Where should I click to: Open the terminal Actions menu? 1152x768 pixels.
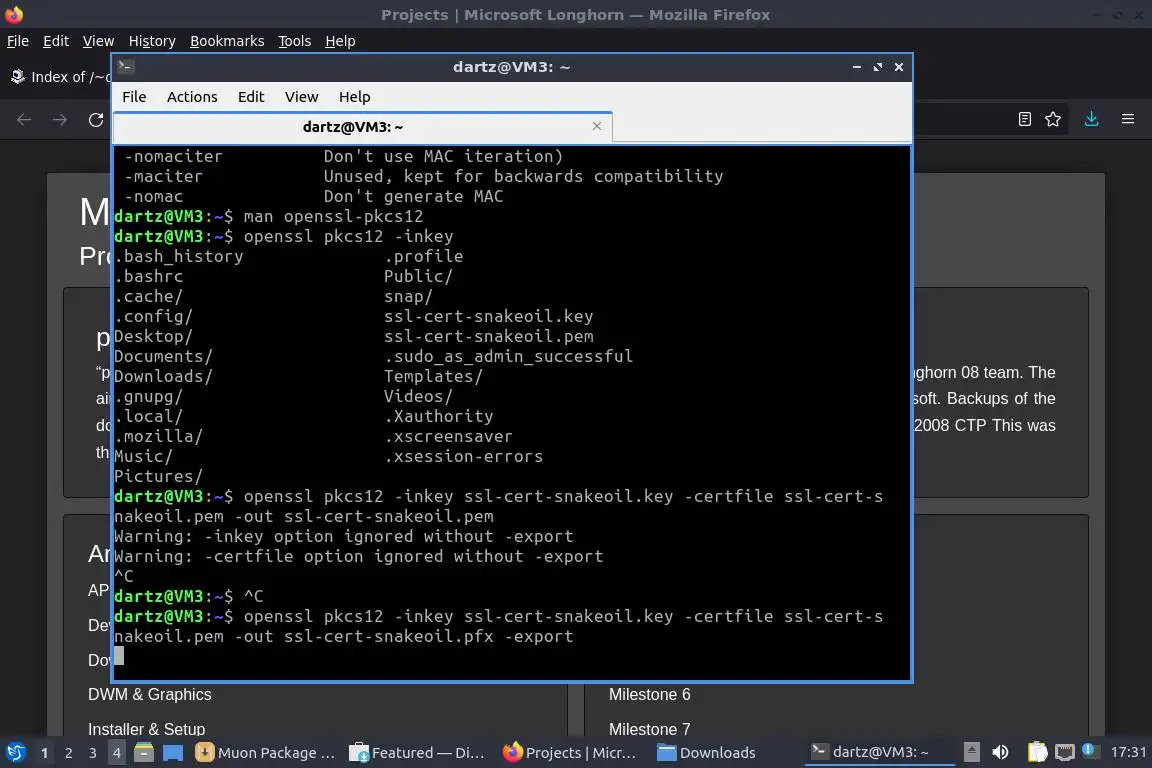192,97
